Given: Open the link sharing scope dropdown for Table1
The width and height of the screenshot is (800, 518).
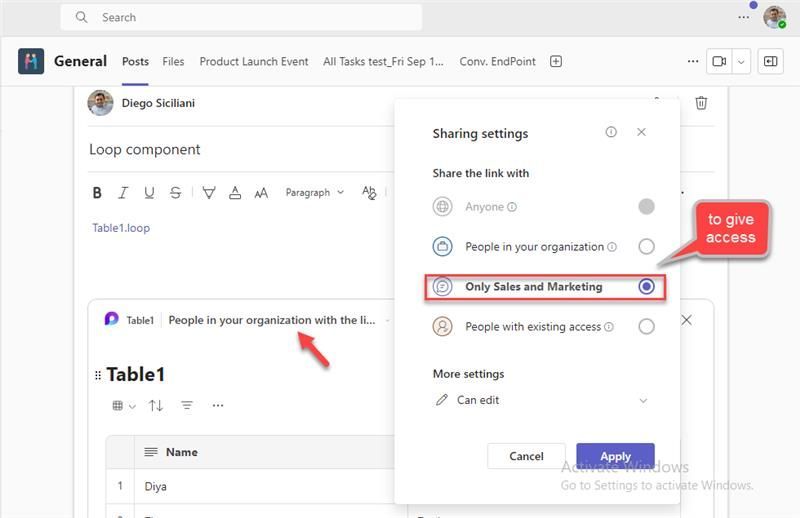Looking at the screenshot, I should coord(280,320).
